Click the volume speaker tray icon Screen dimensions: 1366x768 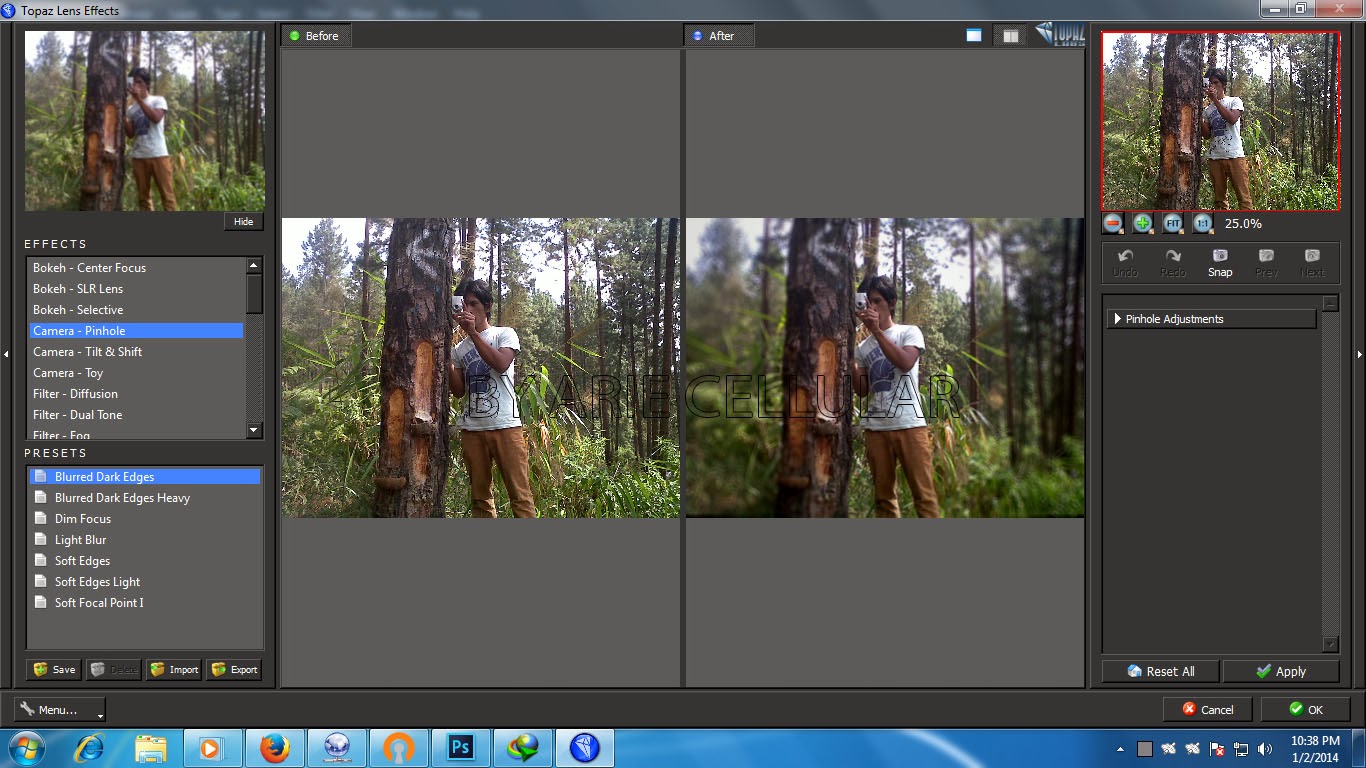coord(1265,749)
